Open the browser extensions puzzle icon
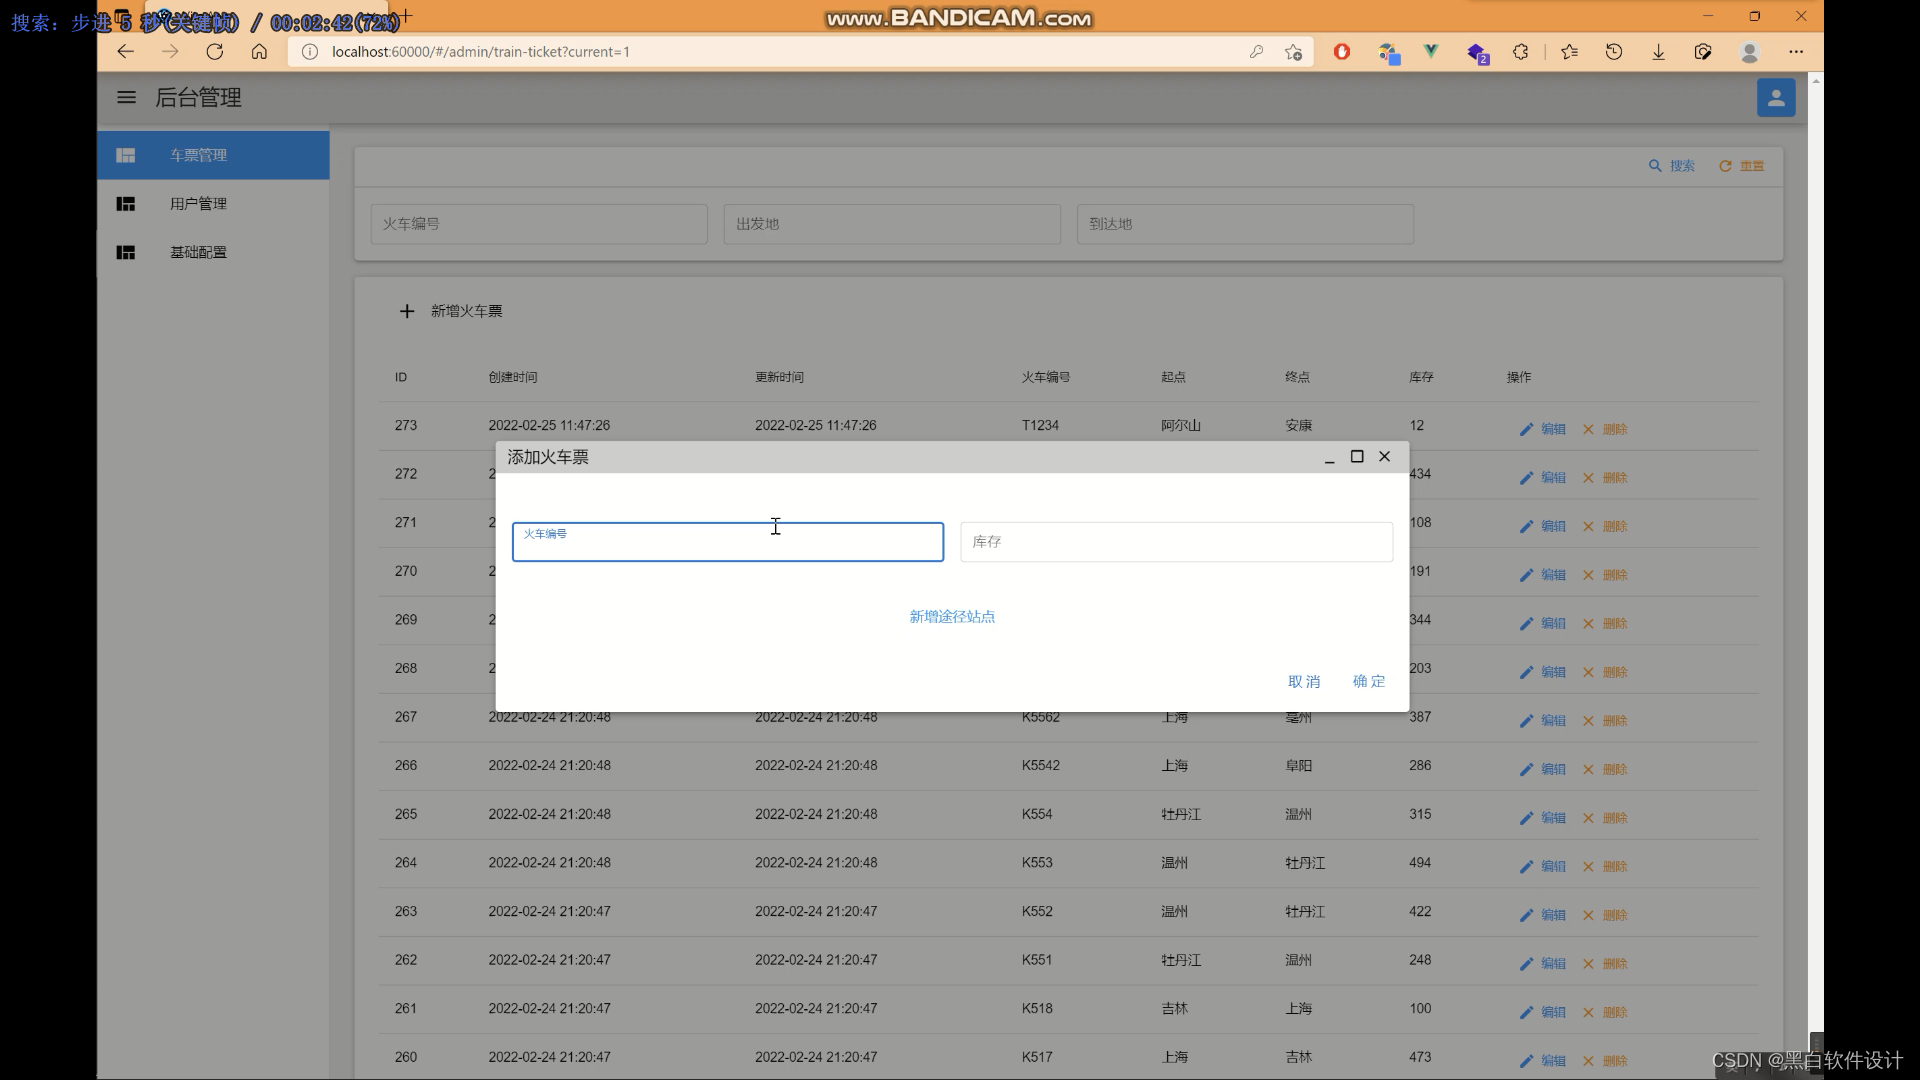 pyautogui.click(x=1521, y=52)
